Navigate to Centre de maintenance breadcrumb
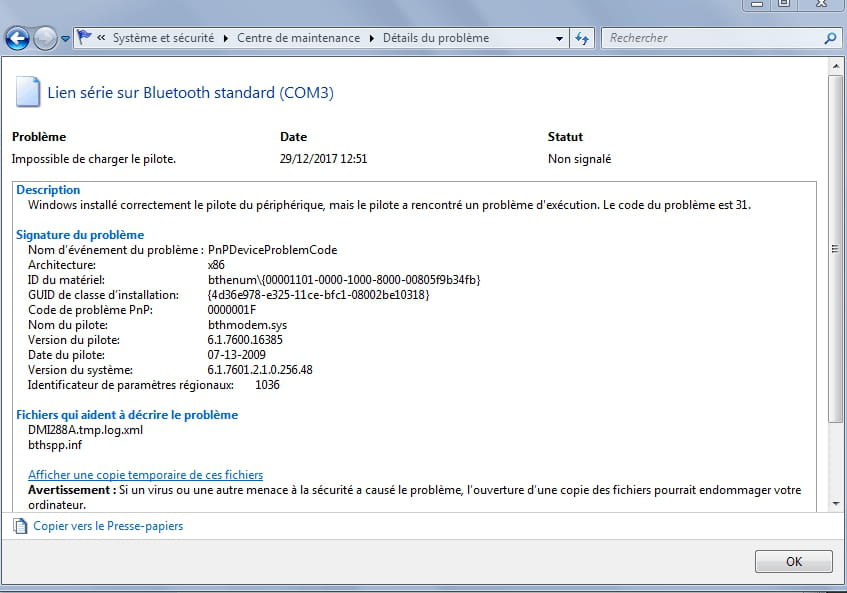This screenshot has height=593, width=847. click(298, 38)
